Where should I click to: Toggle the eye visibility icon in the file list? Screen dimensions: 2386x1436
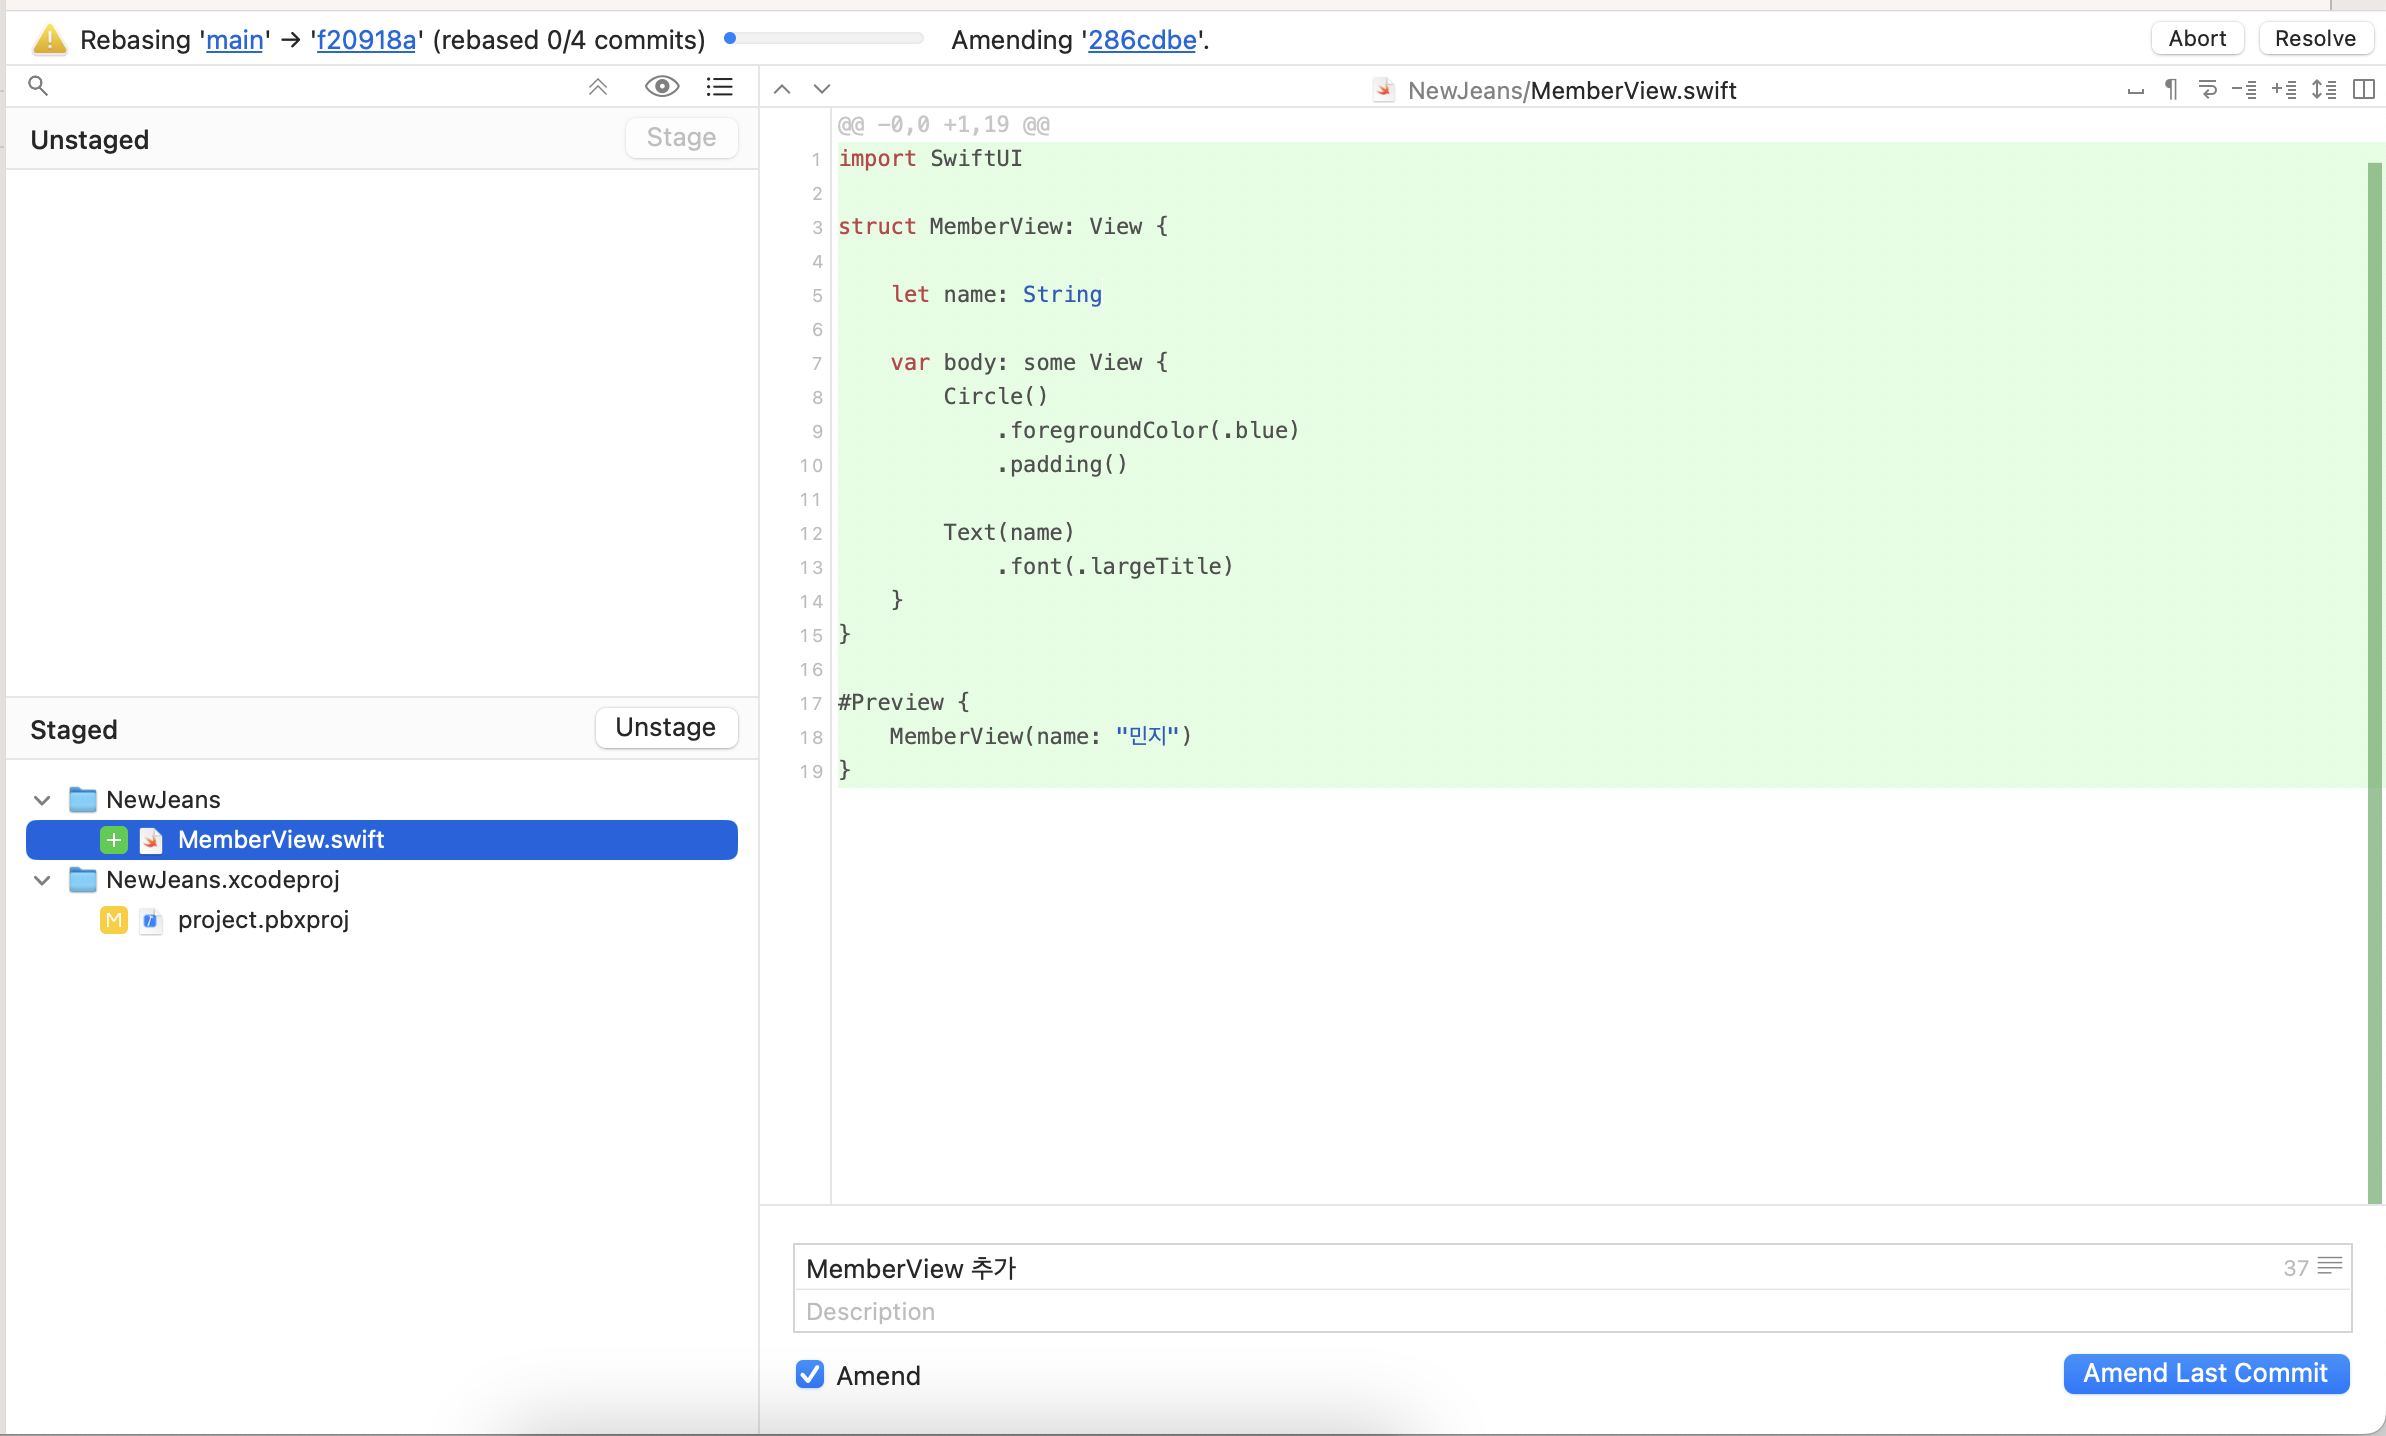click(661, 87)
